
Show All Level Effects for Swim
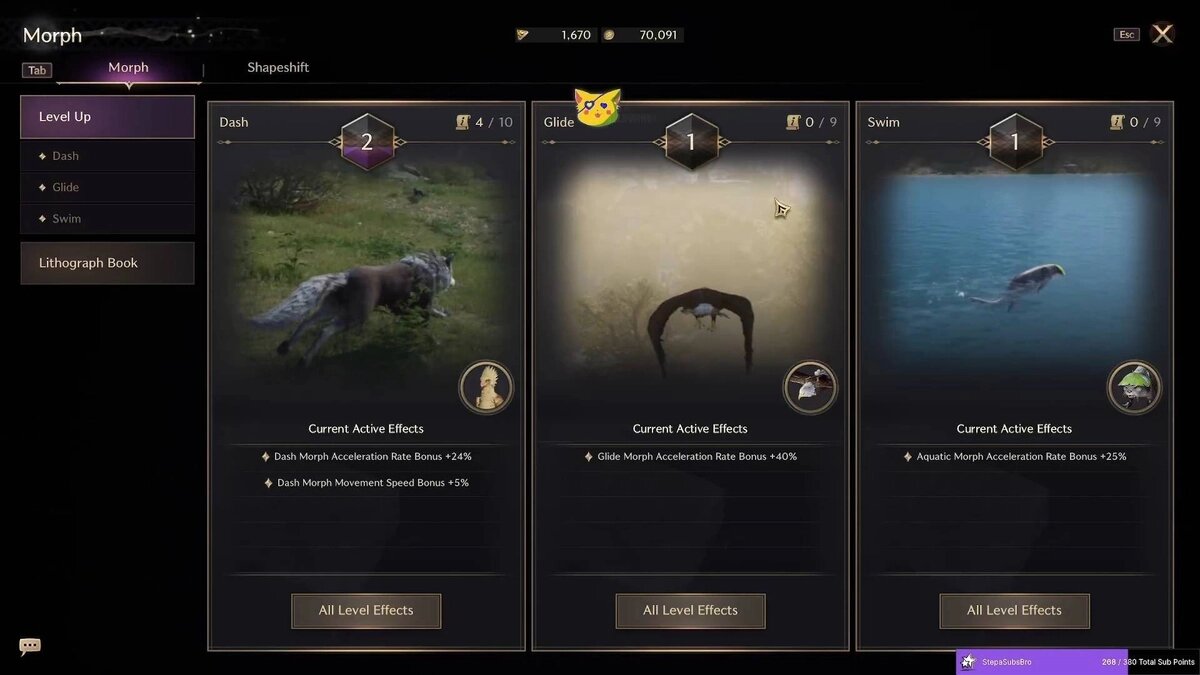1014,610
